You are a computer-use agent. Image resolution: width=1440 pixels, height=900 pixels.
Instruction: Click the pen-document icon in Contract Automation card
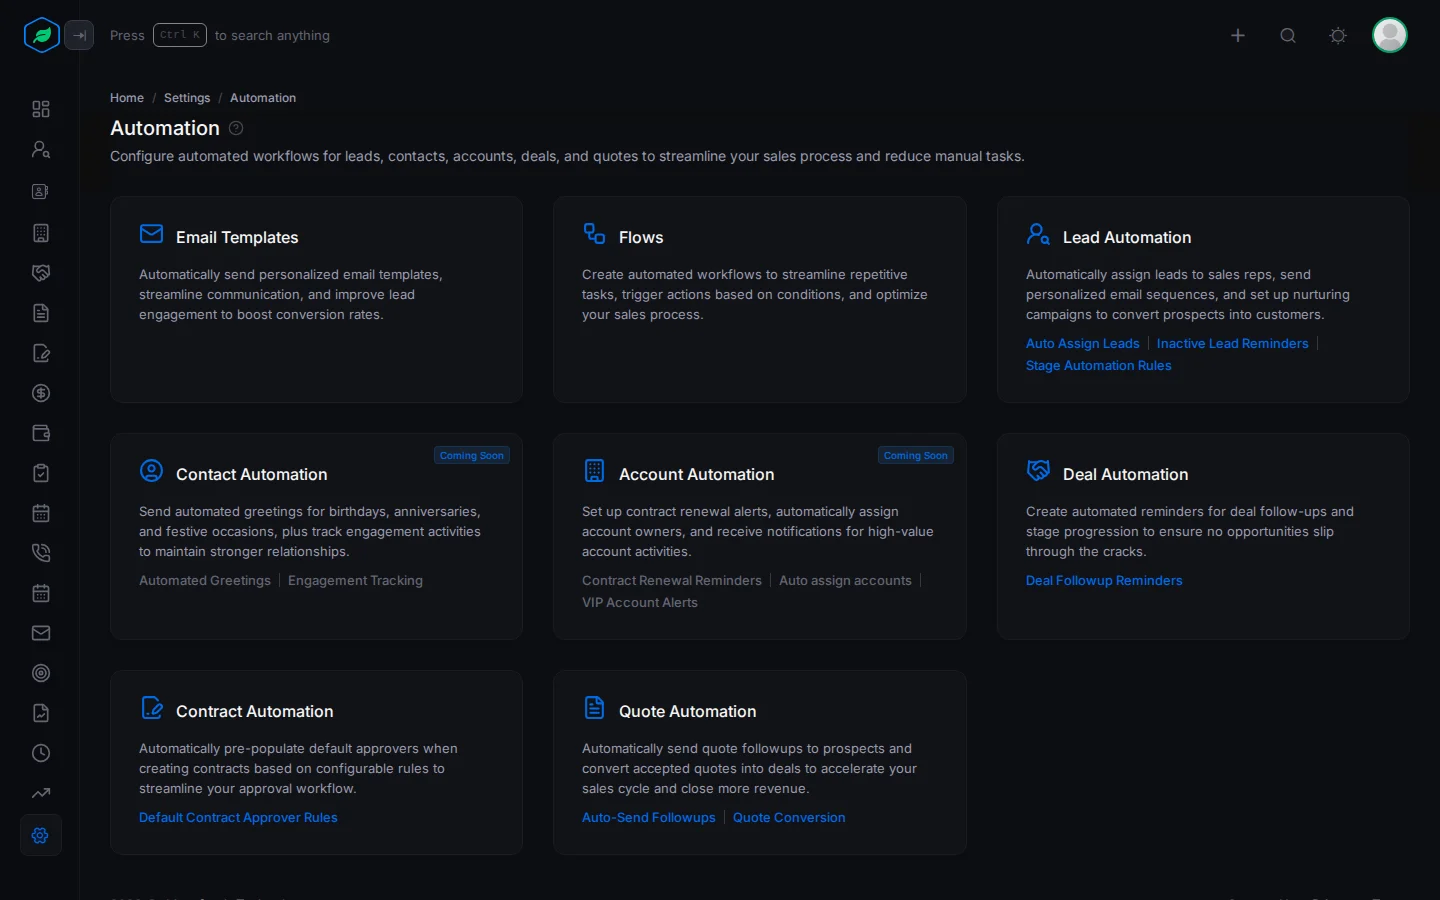pyautogui.click(x=151, y=708)
